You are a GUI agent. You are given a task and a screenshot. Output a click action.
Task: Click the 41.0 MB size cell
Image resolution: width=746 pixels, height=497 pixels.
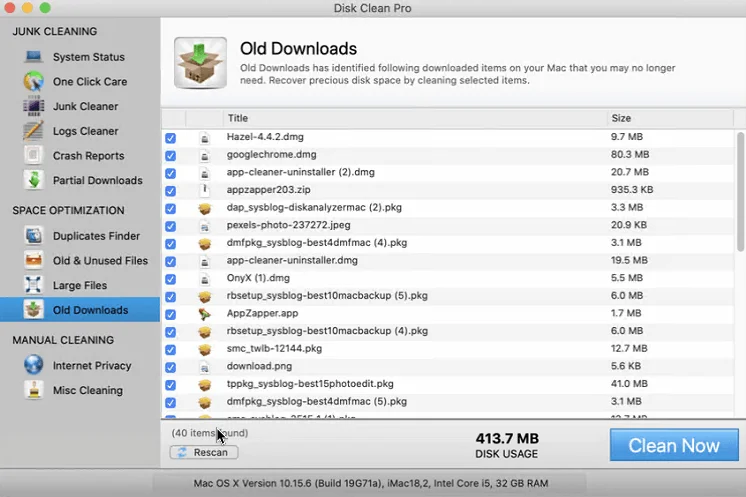629,384
